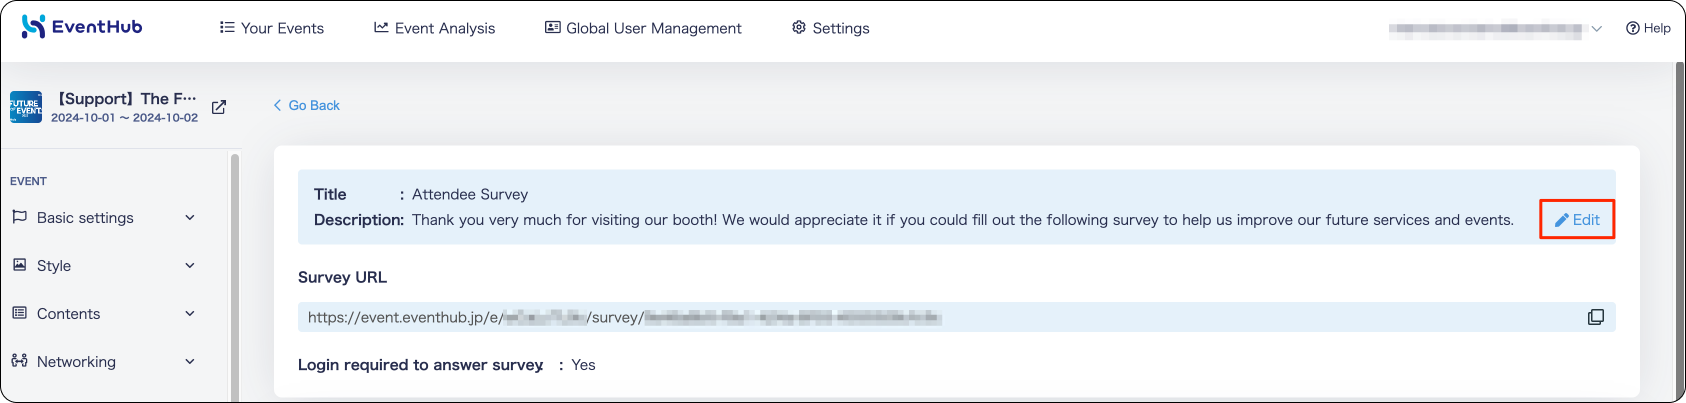Click the Networking sidebar icon
The image size is (1686, 403).
pyautogui.click(x=19, y=361)
